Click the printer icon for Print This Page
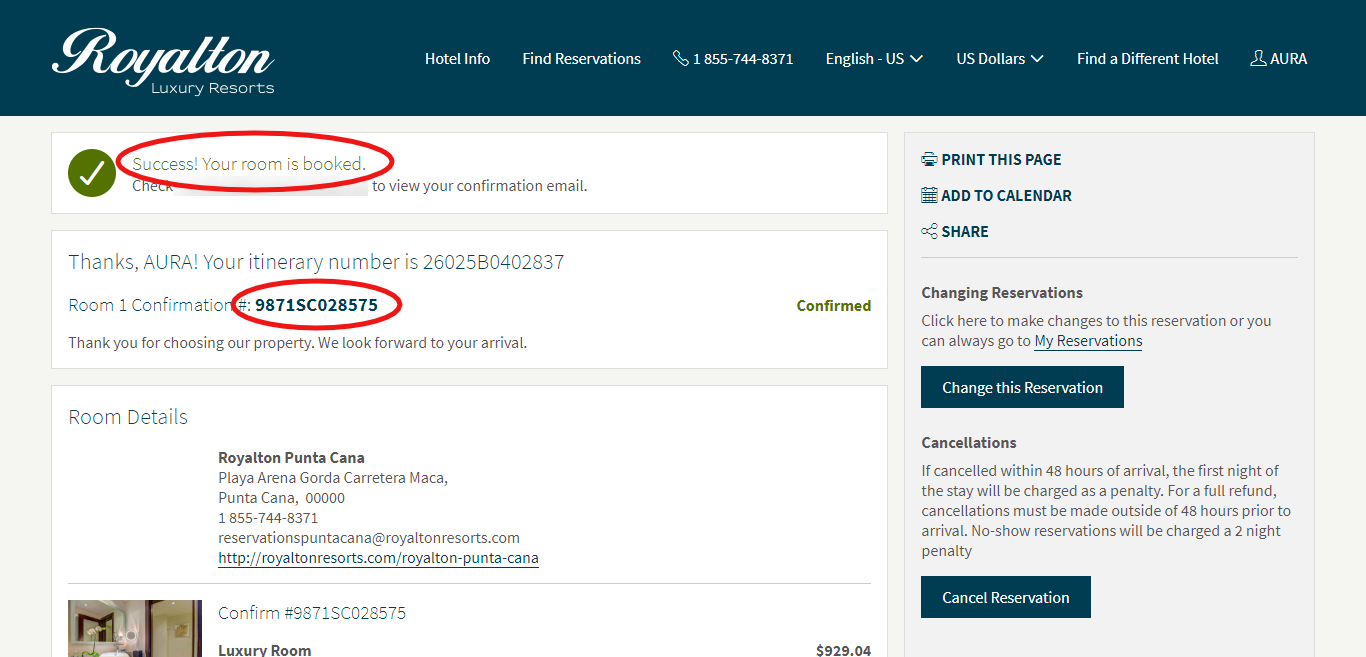The image size is (1366, 657). coord(929,159)
